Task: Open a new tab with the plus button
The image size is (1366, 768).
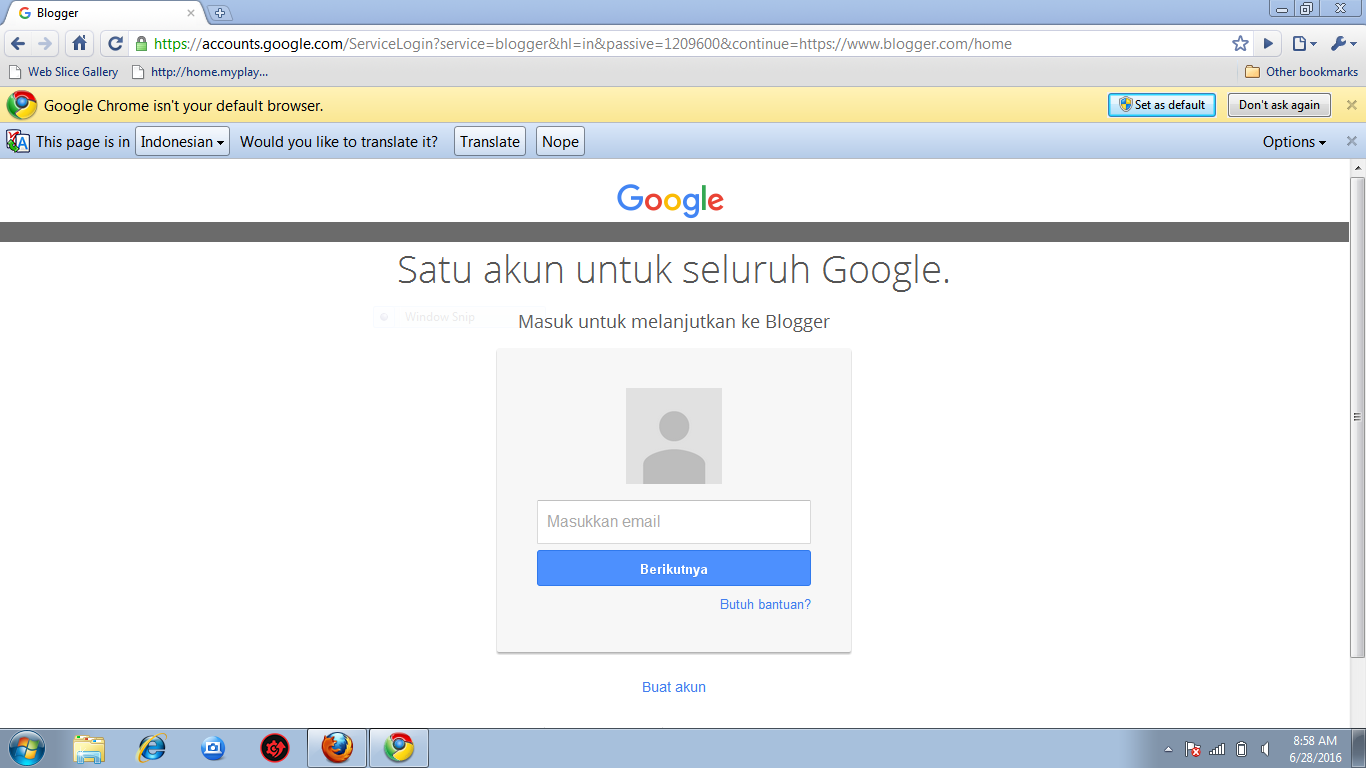Action: pyautogui.click(x=220, y=13)
